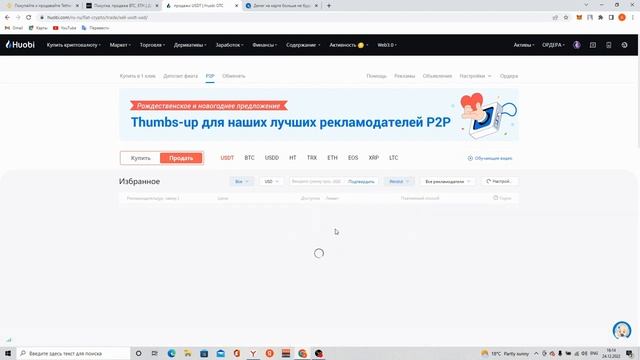The width and height of the screenshot is (640, 360).
Task: Open the purple profile avatar in Huobi header
Action: [577, 45]
